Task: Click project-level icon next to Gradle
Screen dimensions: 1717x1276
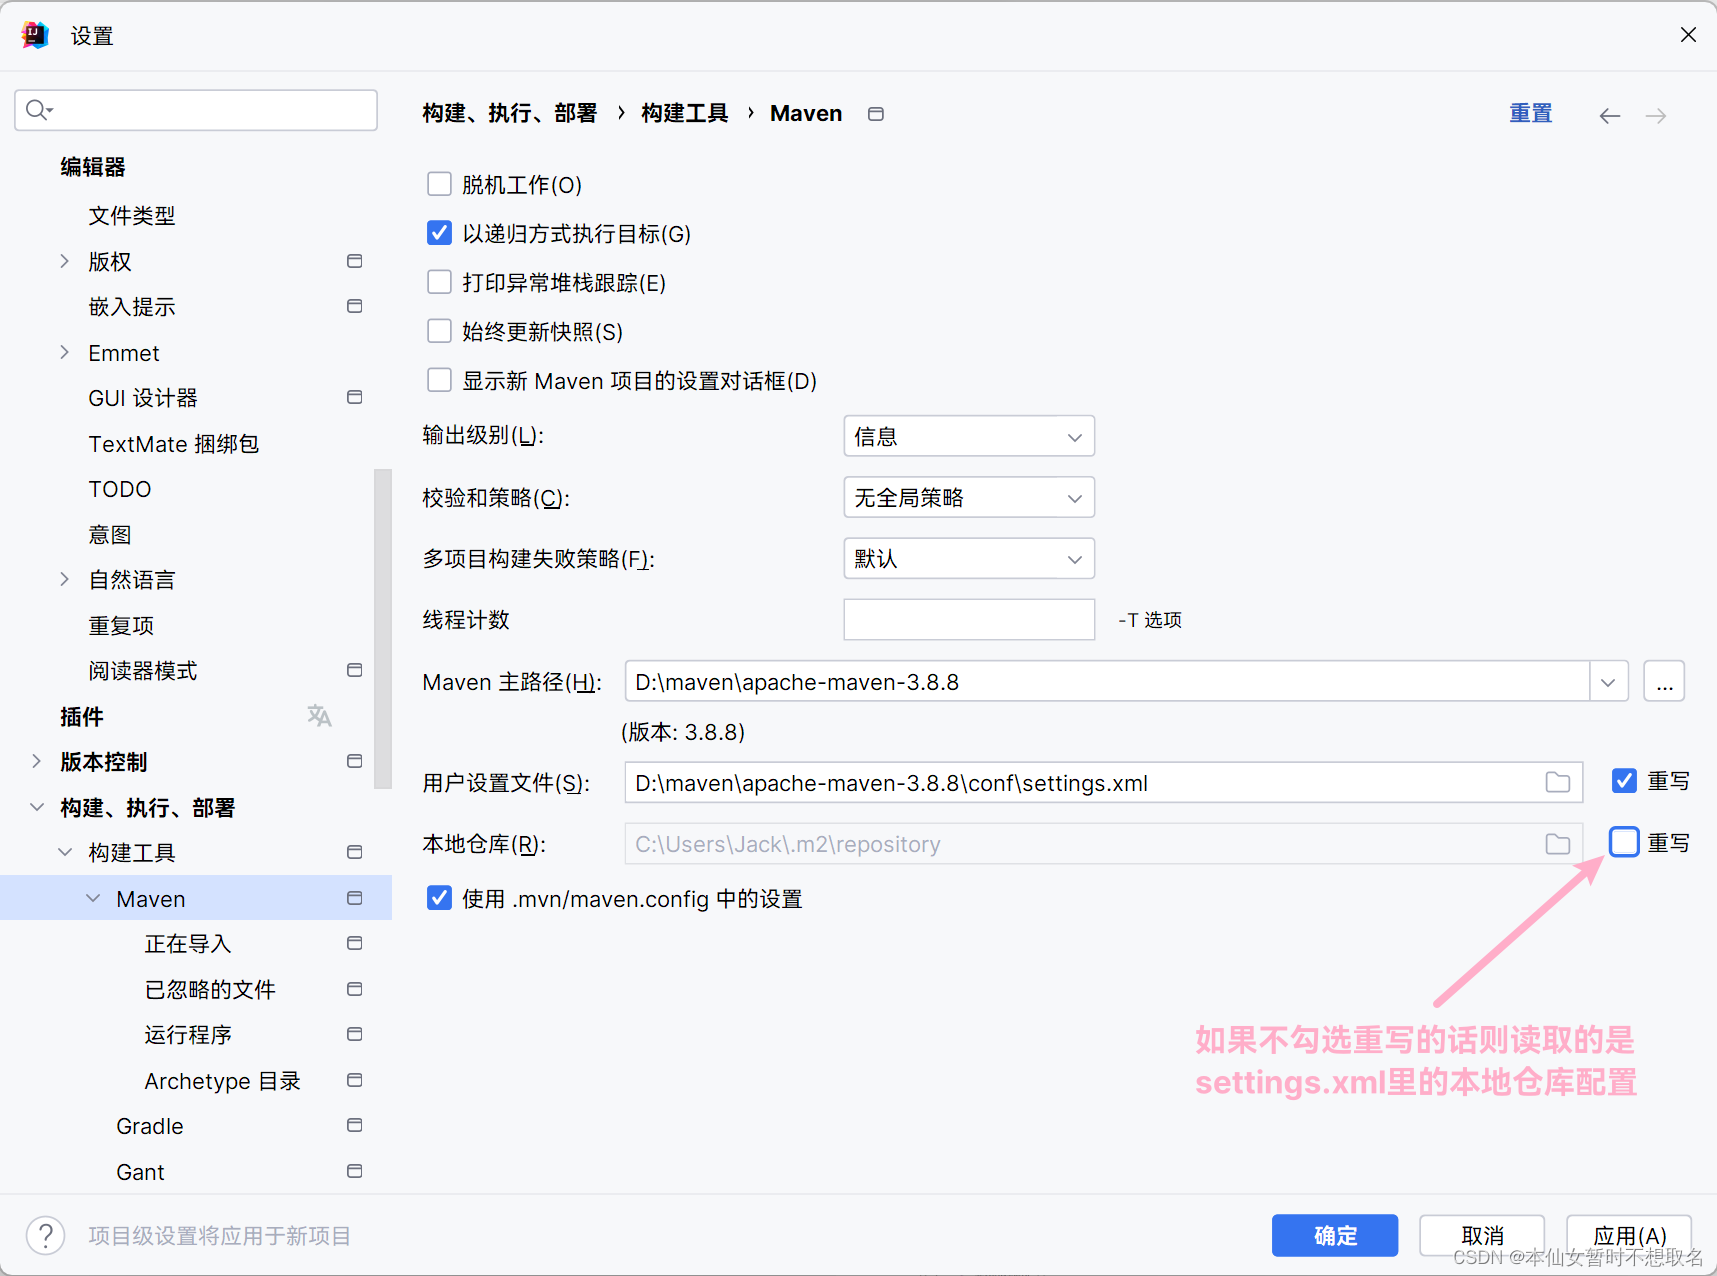Action: [x=354, y=1125]
